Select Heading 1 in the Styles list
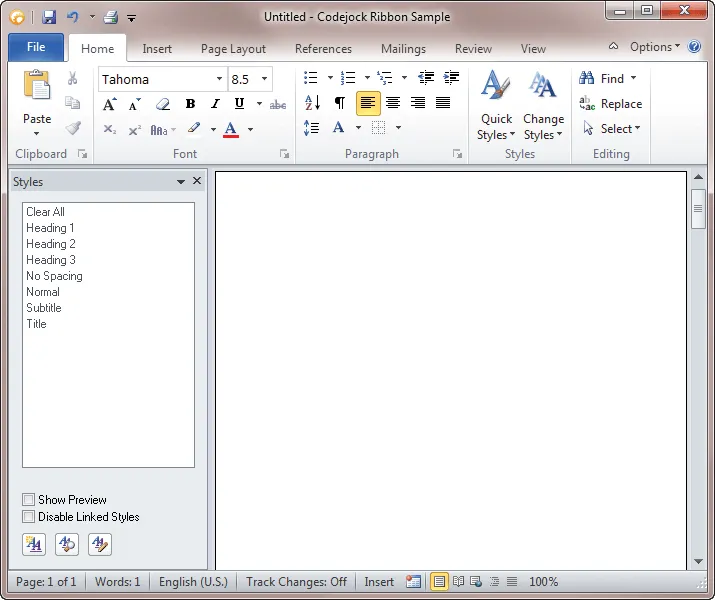 pos(109,228)
